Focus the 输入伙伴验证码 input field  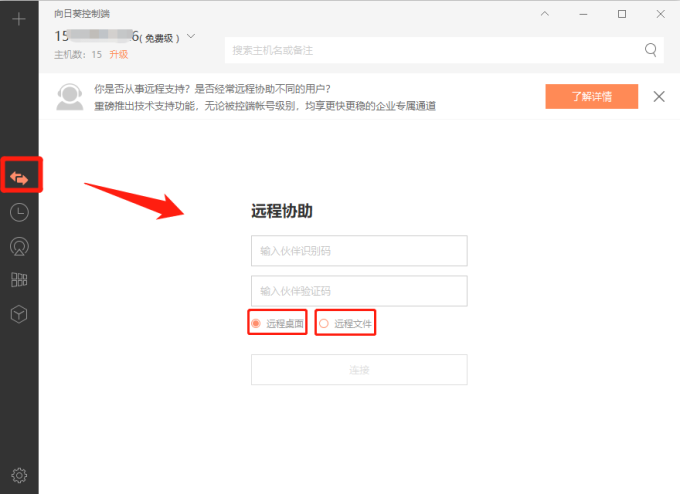(359, 291)
